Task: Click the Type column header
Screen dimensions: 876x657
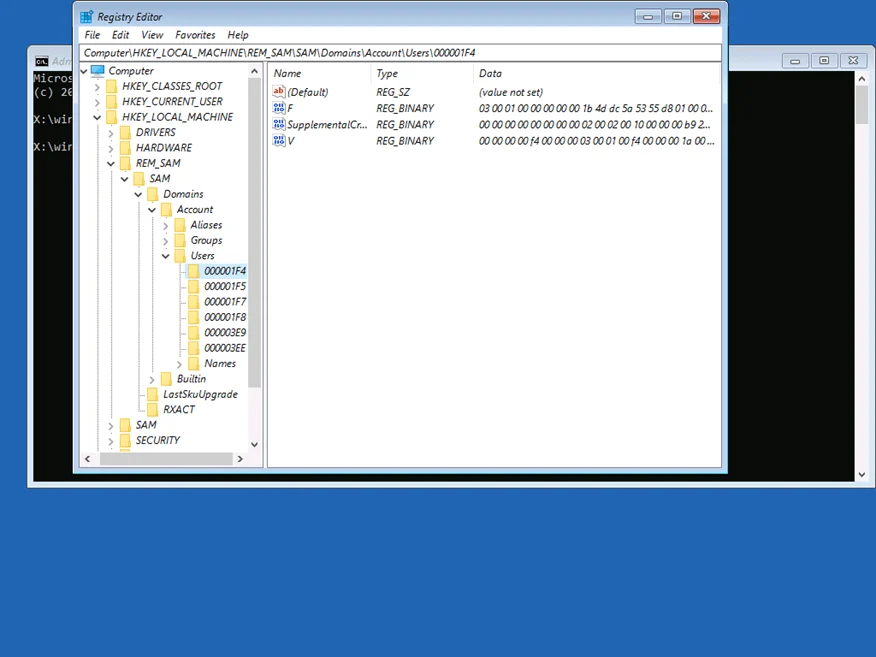Action: [x=422, y=73]
